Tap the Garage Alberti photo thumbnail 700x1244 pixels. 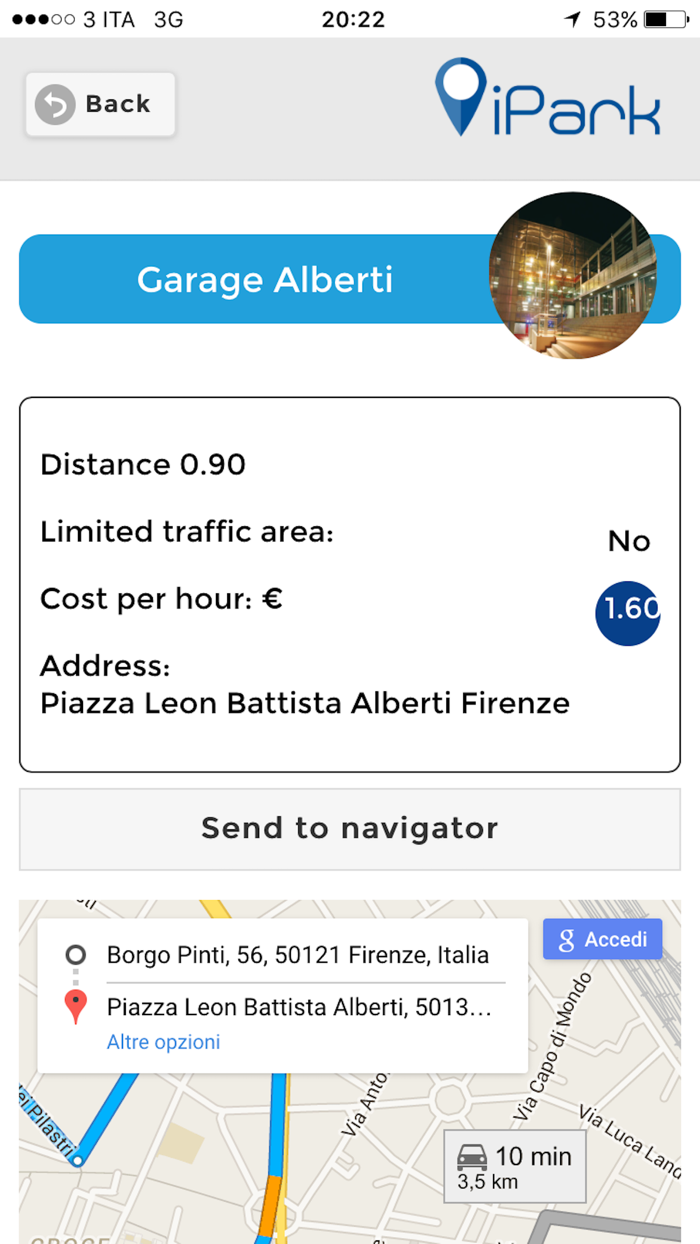point(573,275)
